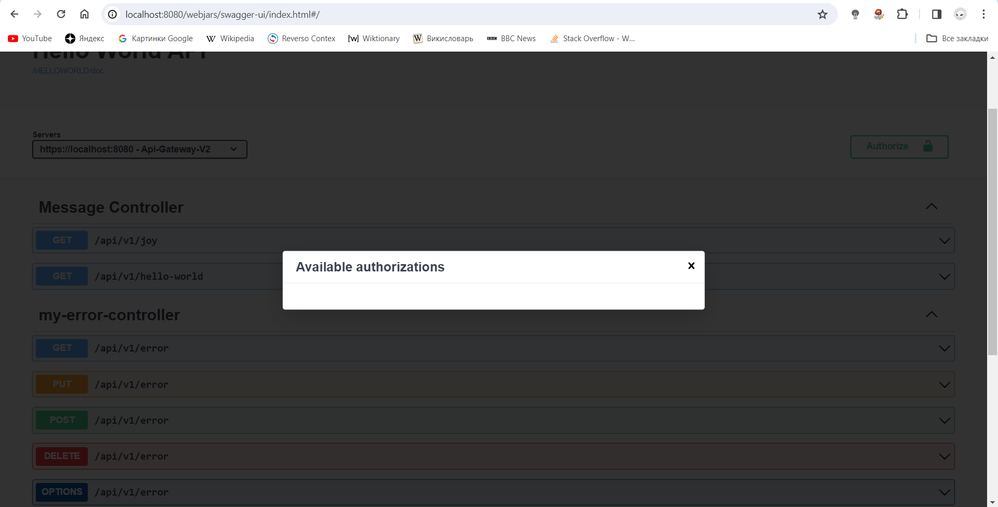Image resolution: width=998 pixels, height=507 pixels.
Task: Toggle the browser side panel
Action: click(x=936, y=14)
